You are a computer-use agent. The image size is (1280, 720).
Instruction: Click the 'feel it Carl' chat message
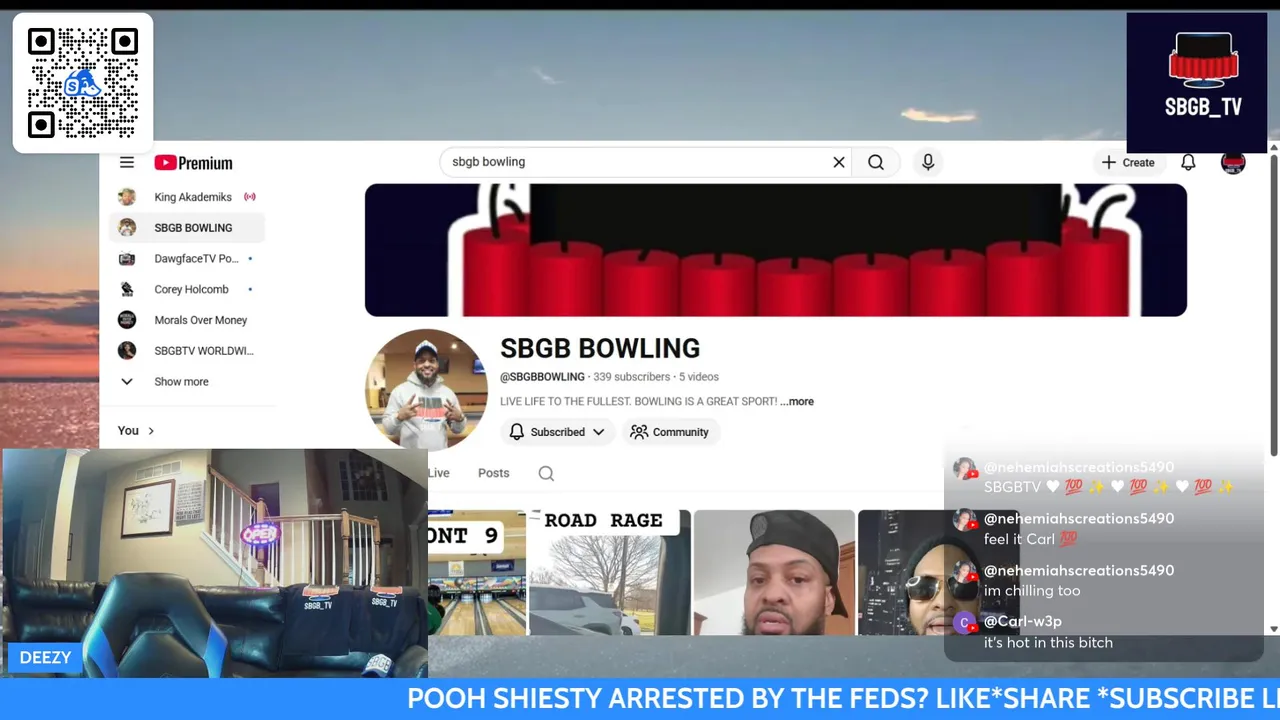(1031, 539)
